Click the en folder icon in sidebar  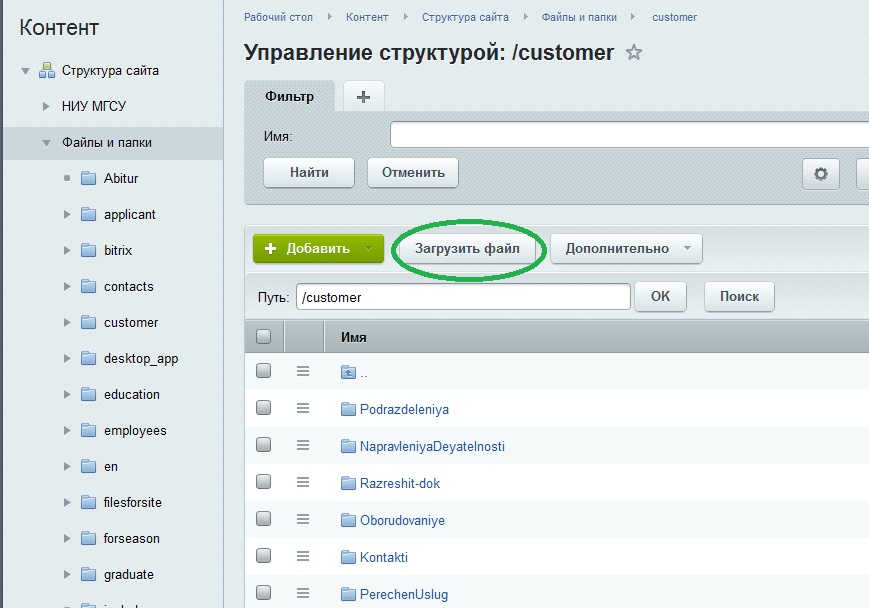(88, 466)
